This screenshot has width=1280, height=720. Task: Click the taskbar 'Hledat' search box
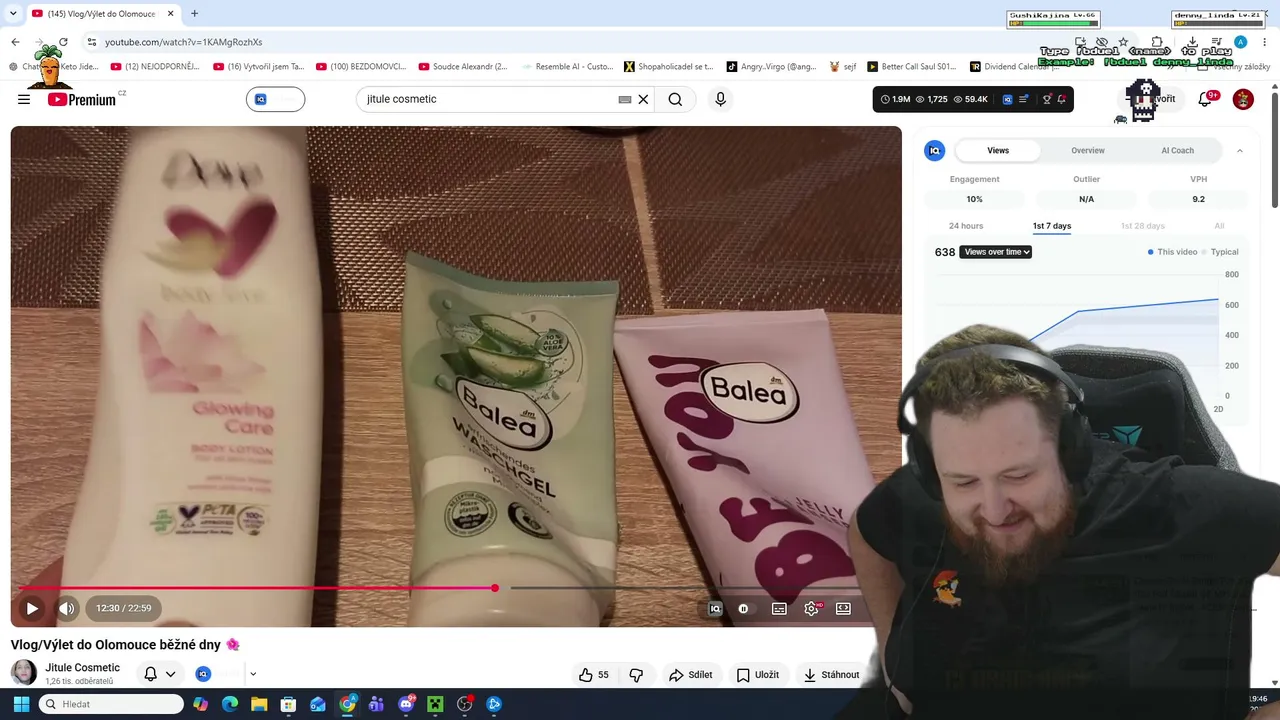click(111, 704)
